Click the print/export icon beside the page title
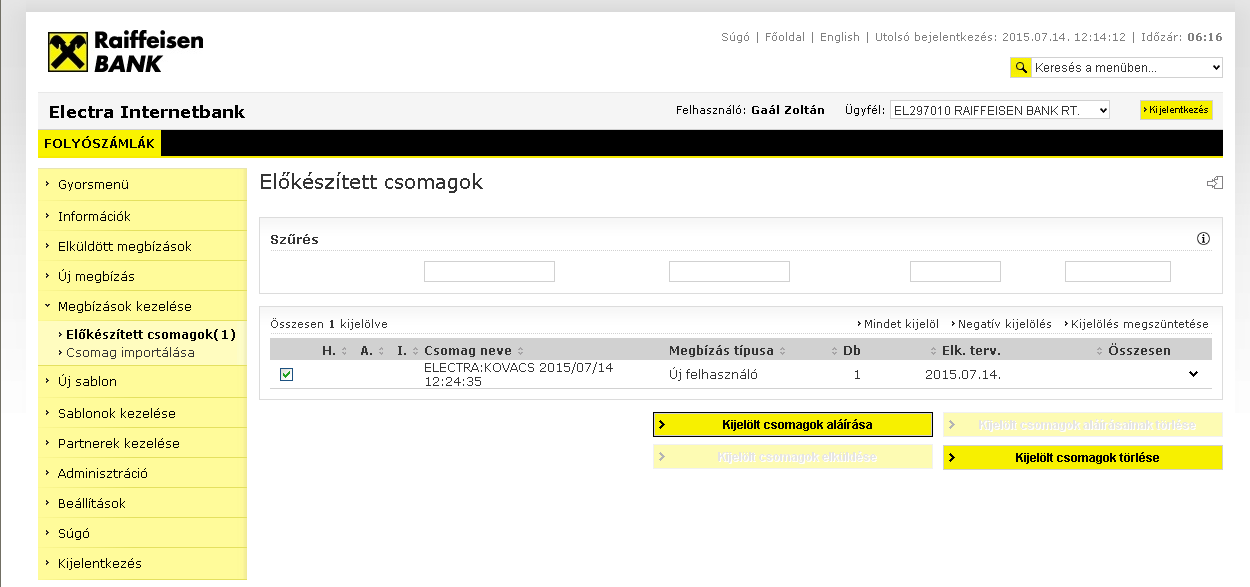 [x=1214, y=183]
